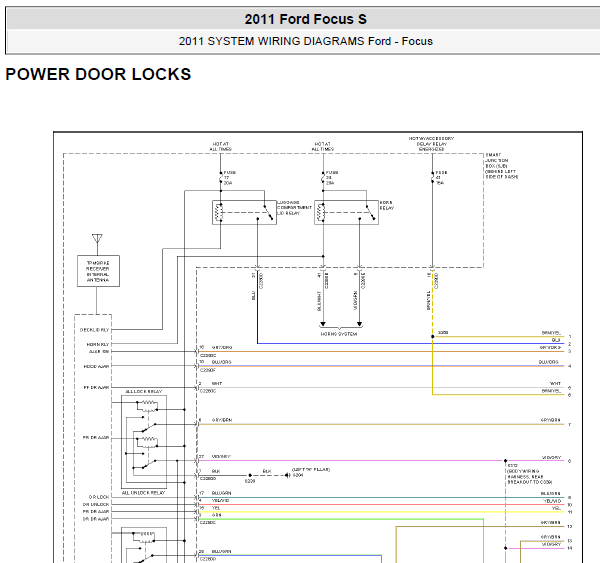600x563 pixels.
Task: Click 'GRN' wire label near pin 3
Action: click(x=216, y=515)
